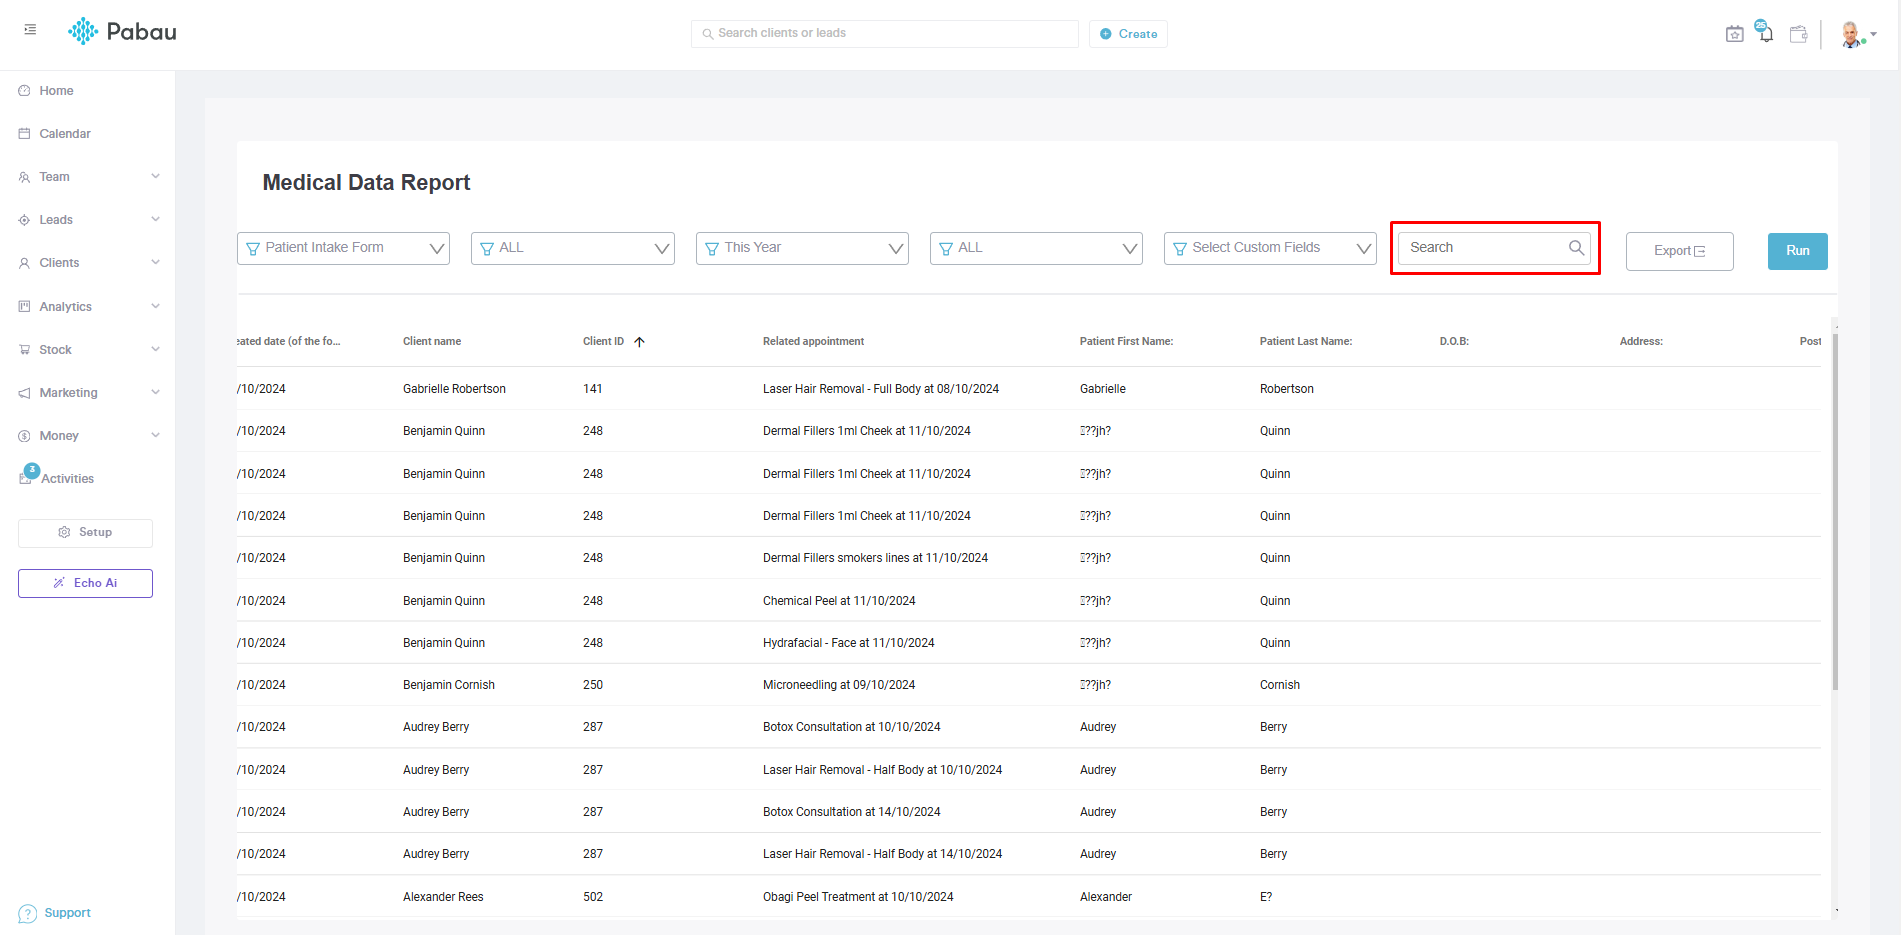1901x935 pixels.
Task: Click the filter icon in Patient Intake Form dropdown
Action: tap(253, 249)
